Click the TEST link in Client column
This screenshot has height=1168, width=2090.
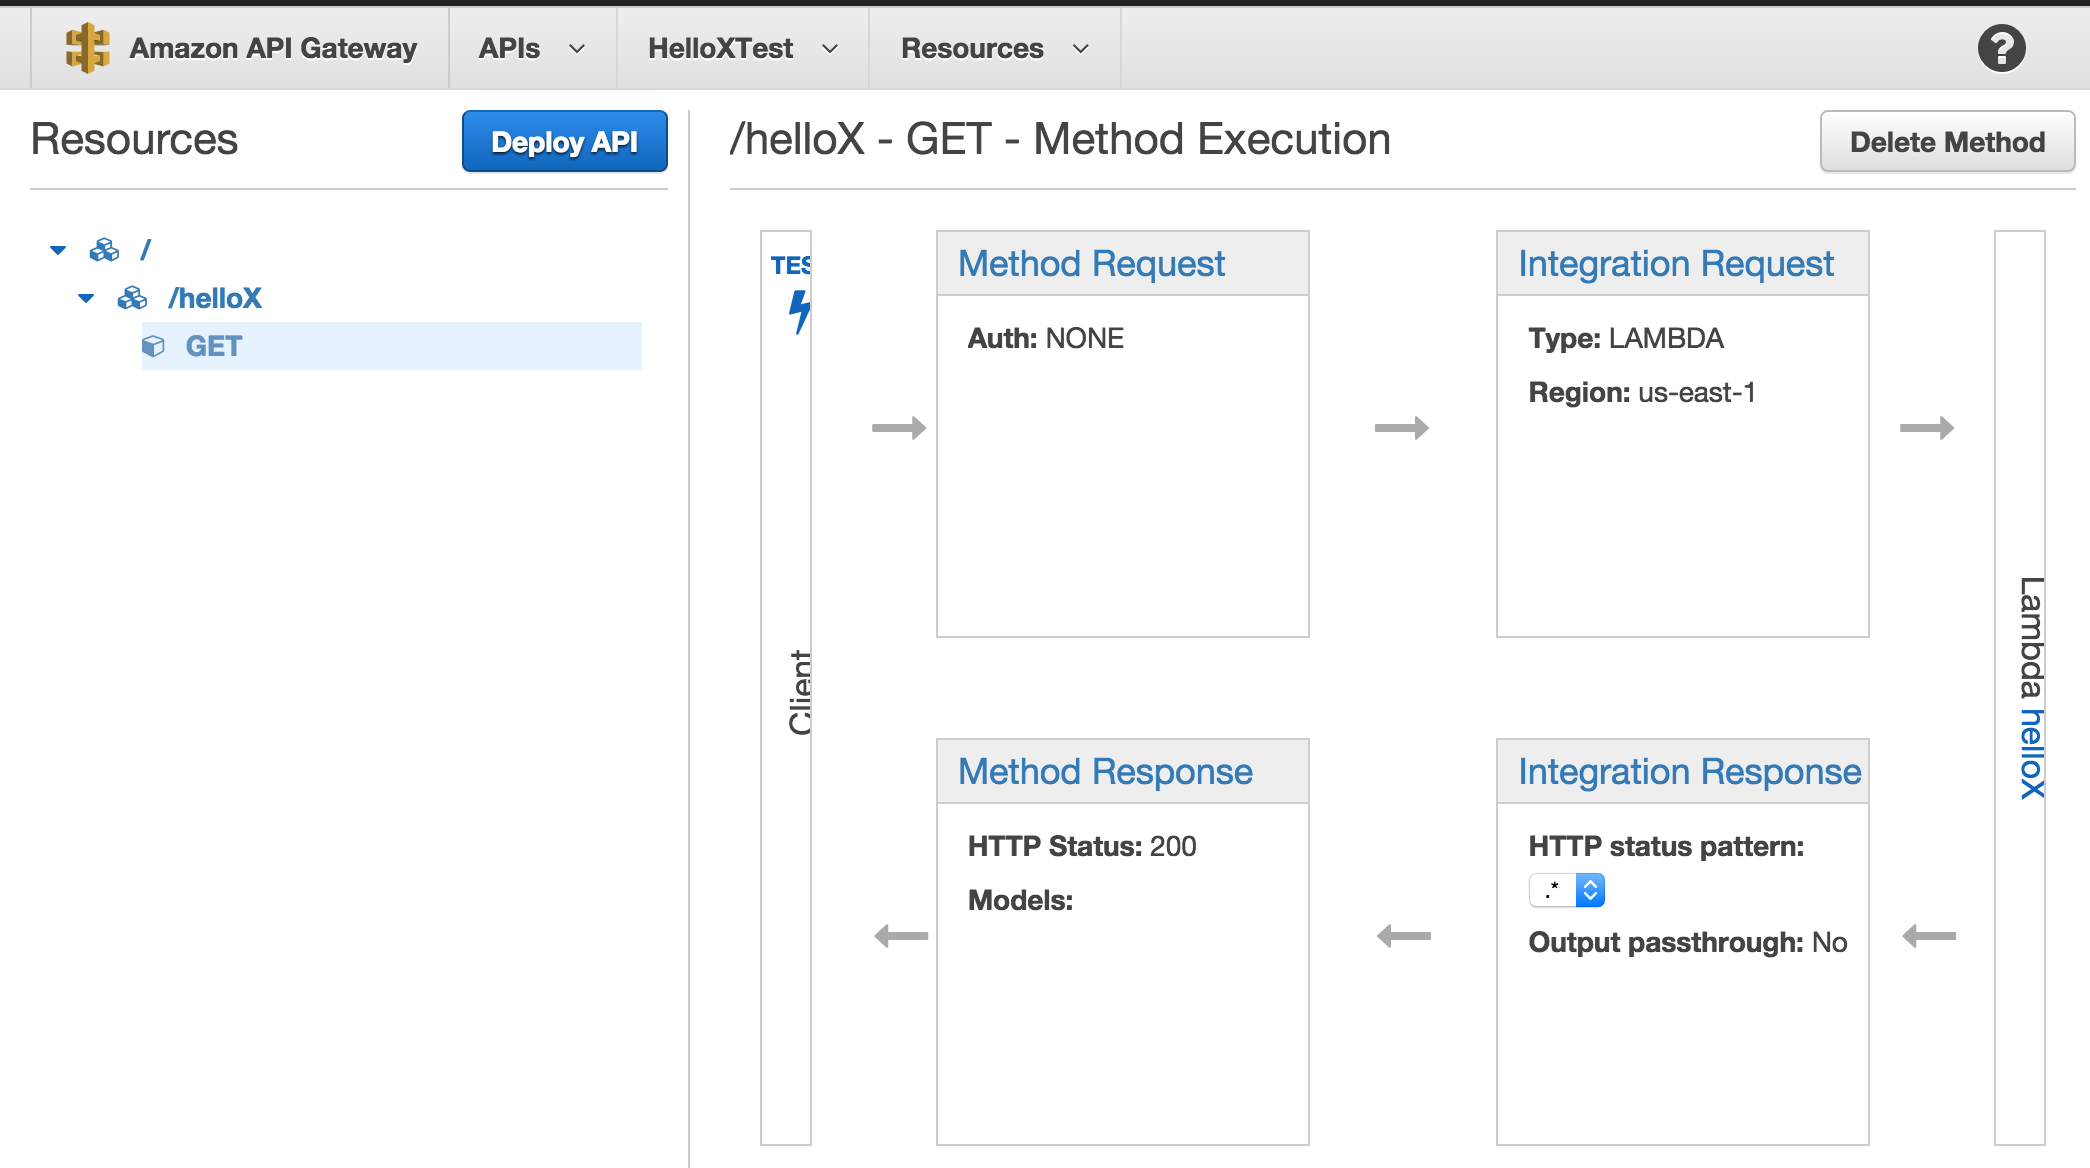(x=791, y=265)
